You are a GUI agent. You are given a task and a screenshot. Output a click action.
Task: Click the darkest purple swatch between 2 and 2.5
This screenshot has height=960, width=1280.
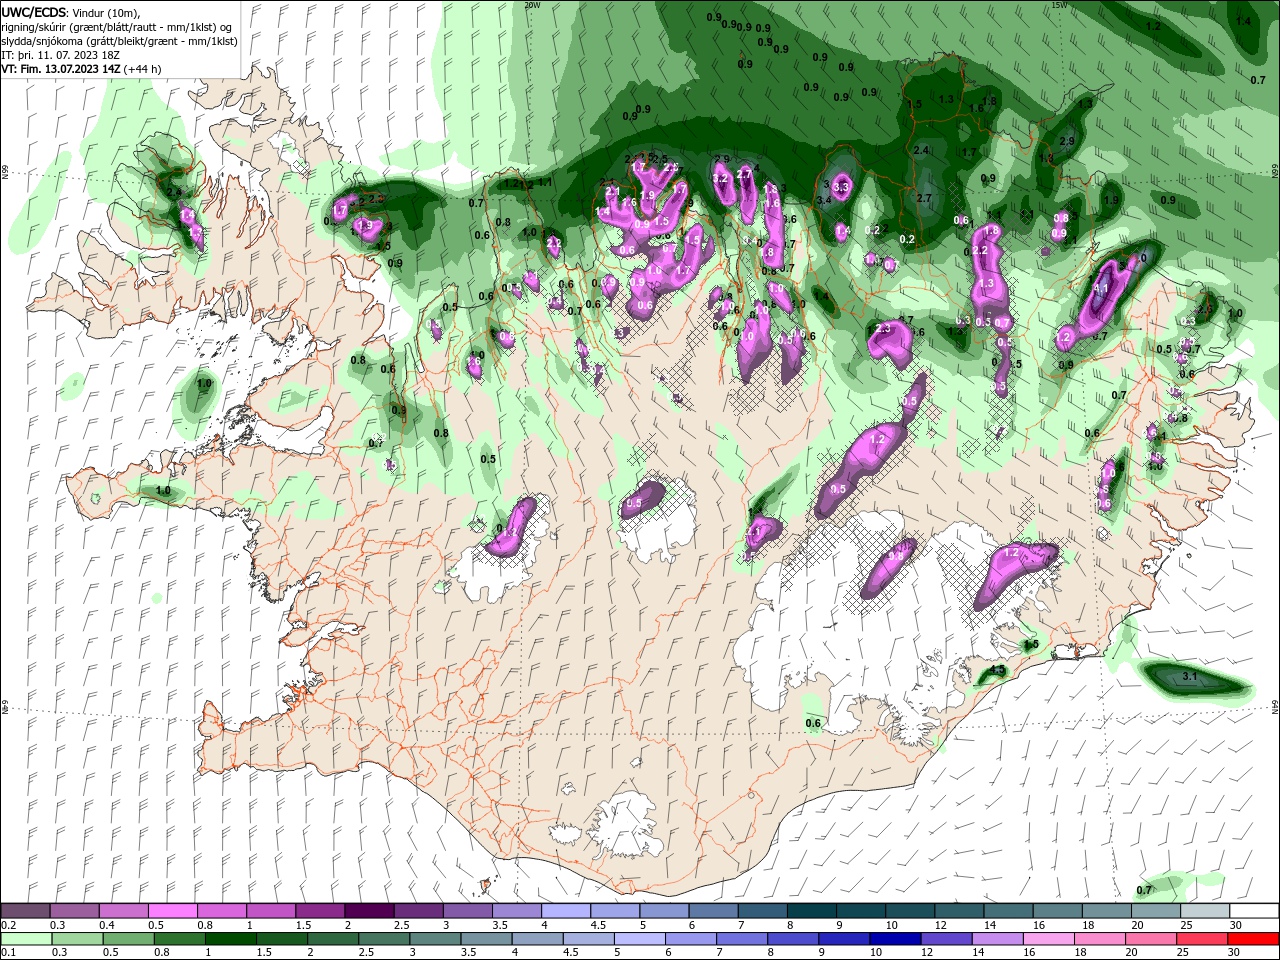pos(368,911)
